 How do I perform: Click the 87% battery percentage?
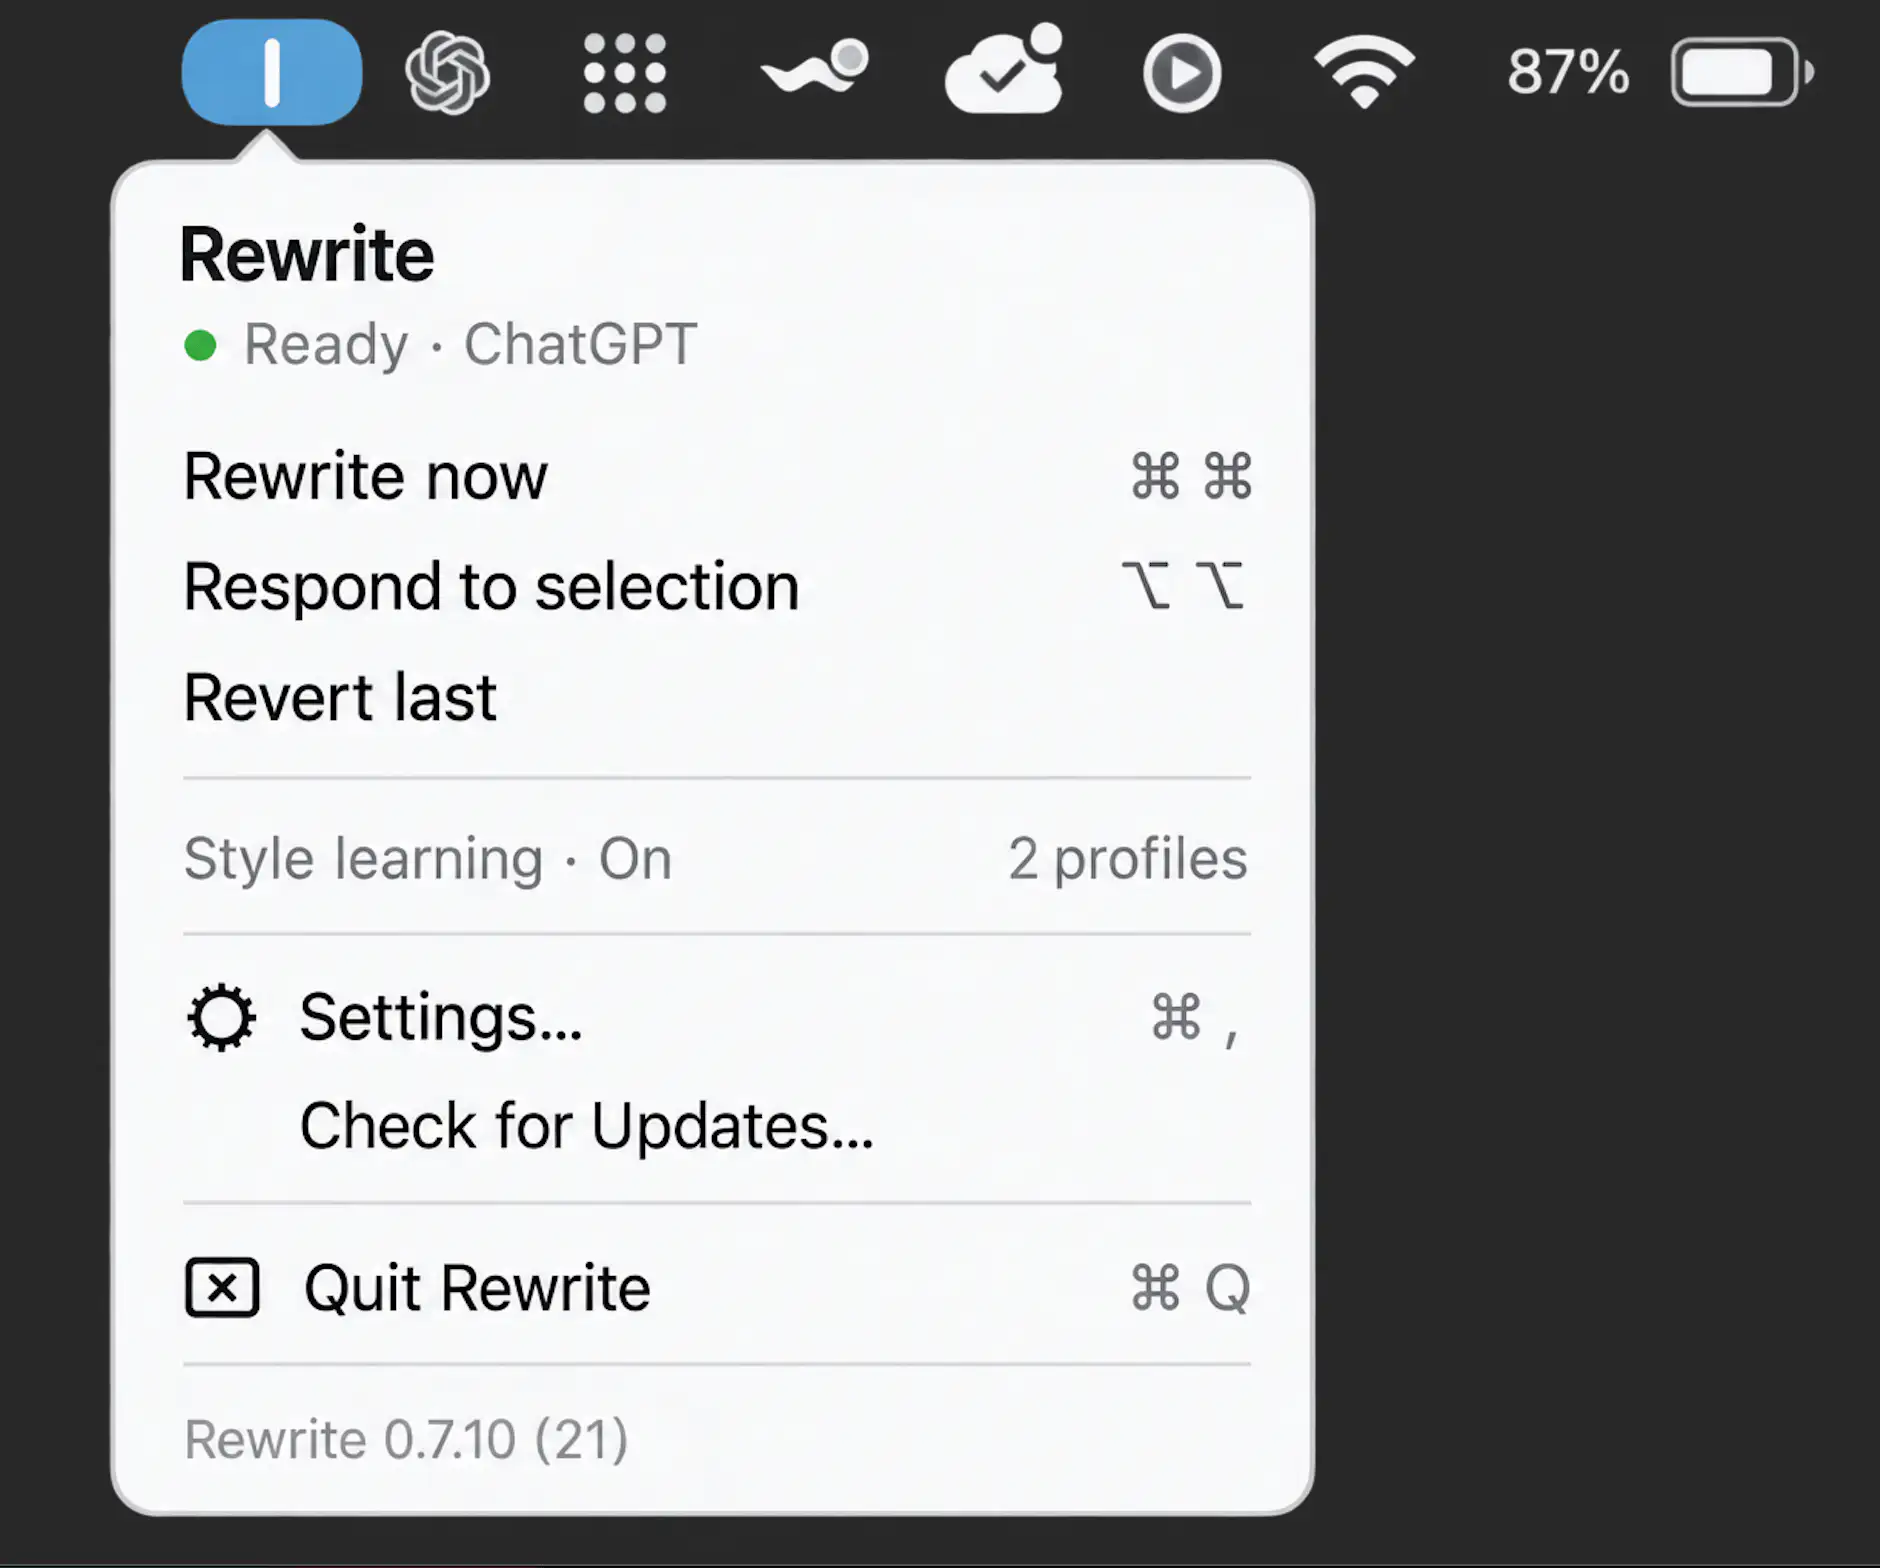coord(1568,72)
